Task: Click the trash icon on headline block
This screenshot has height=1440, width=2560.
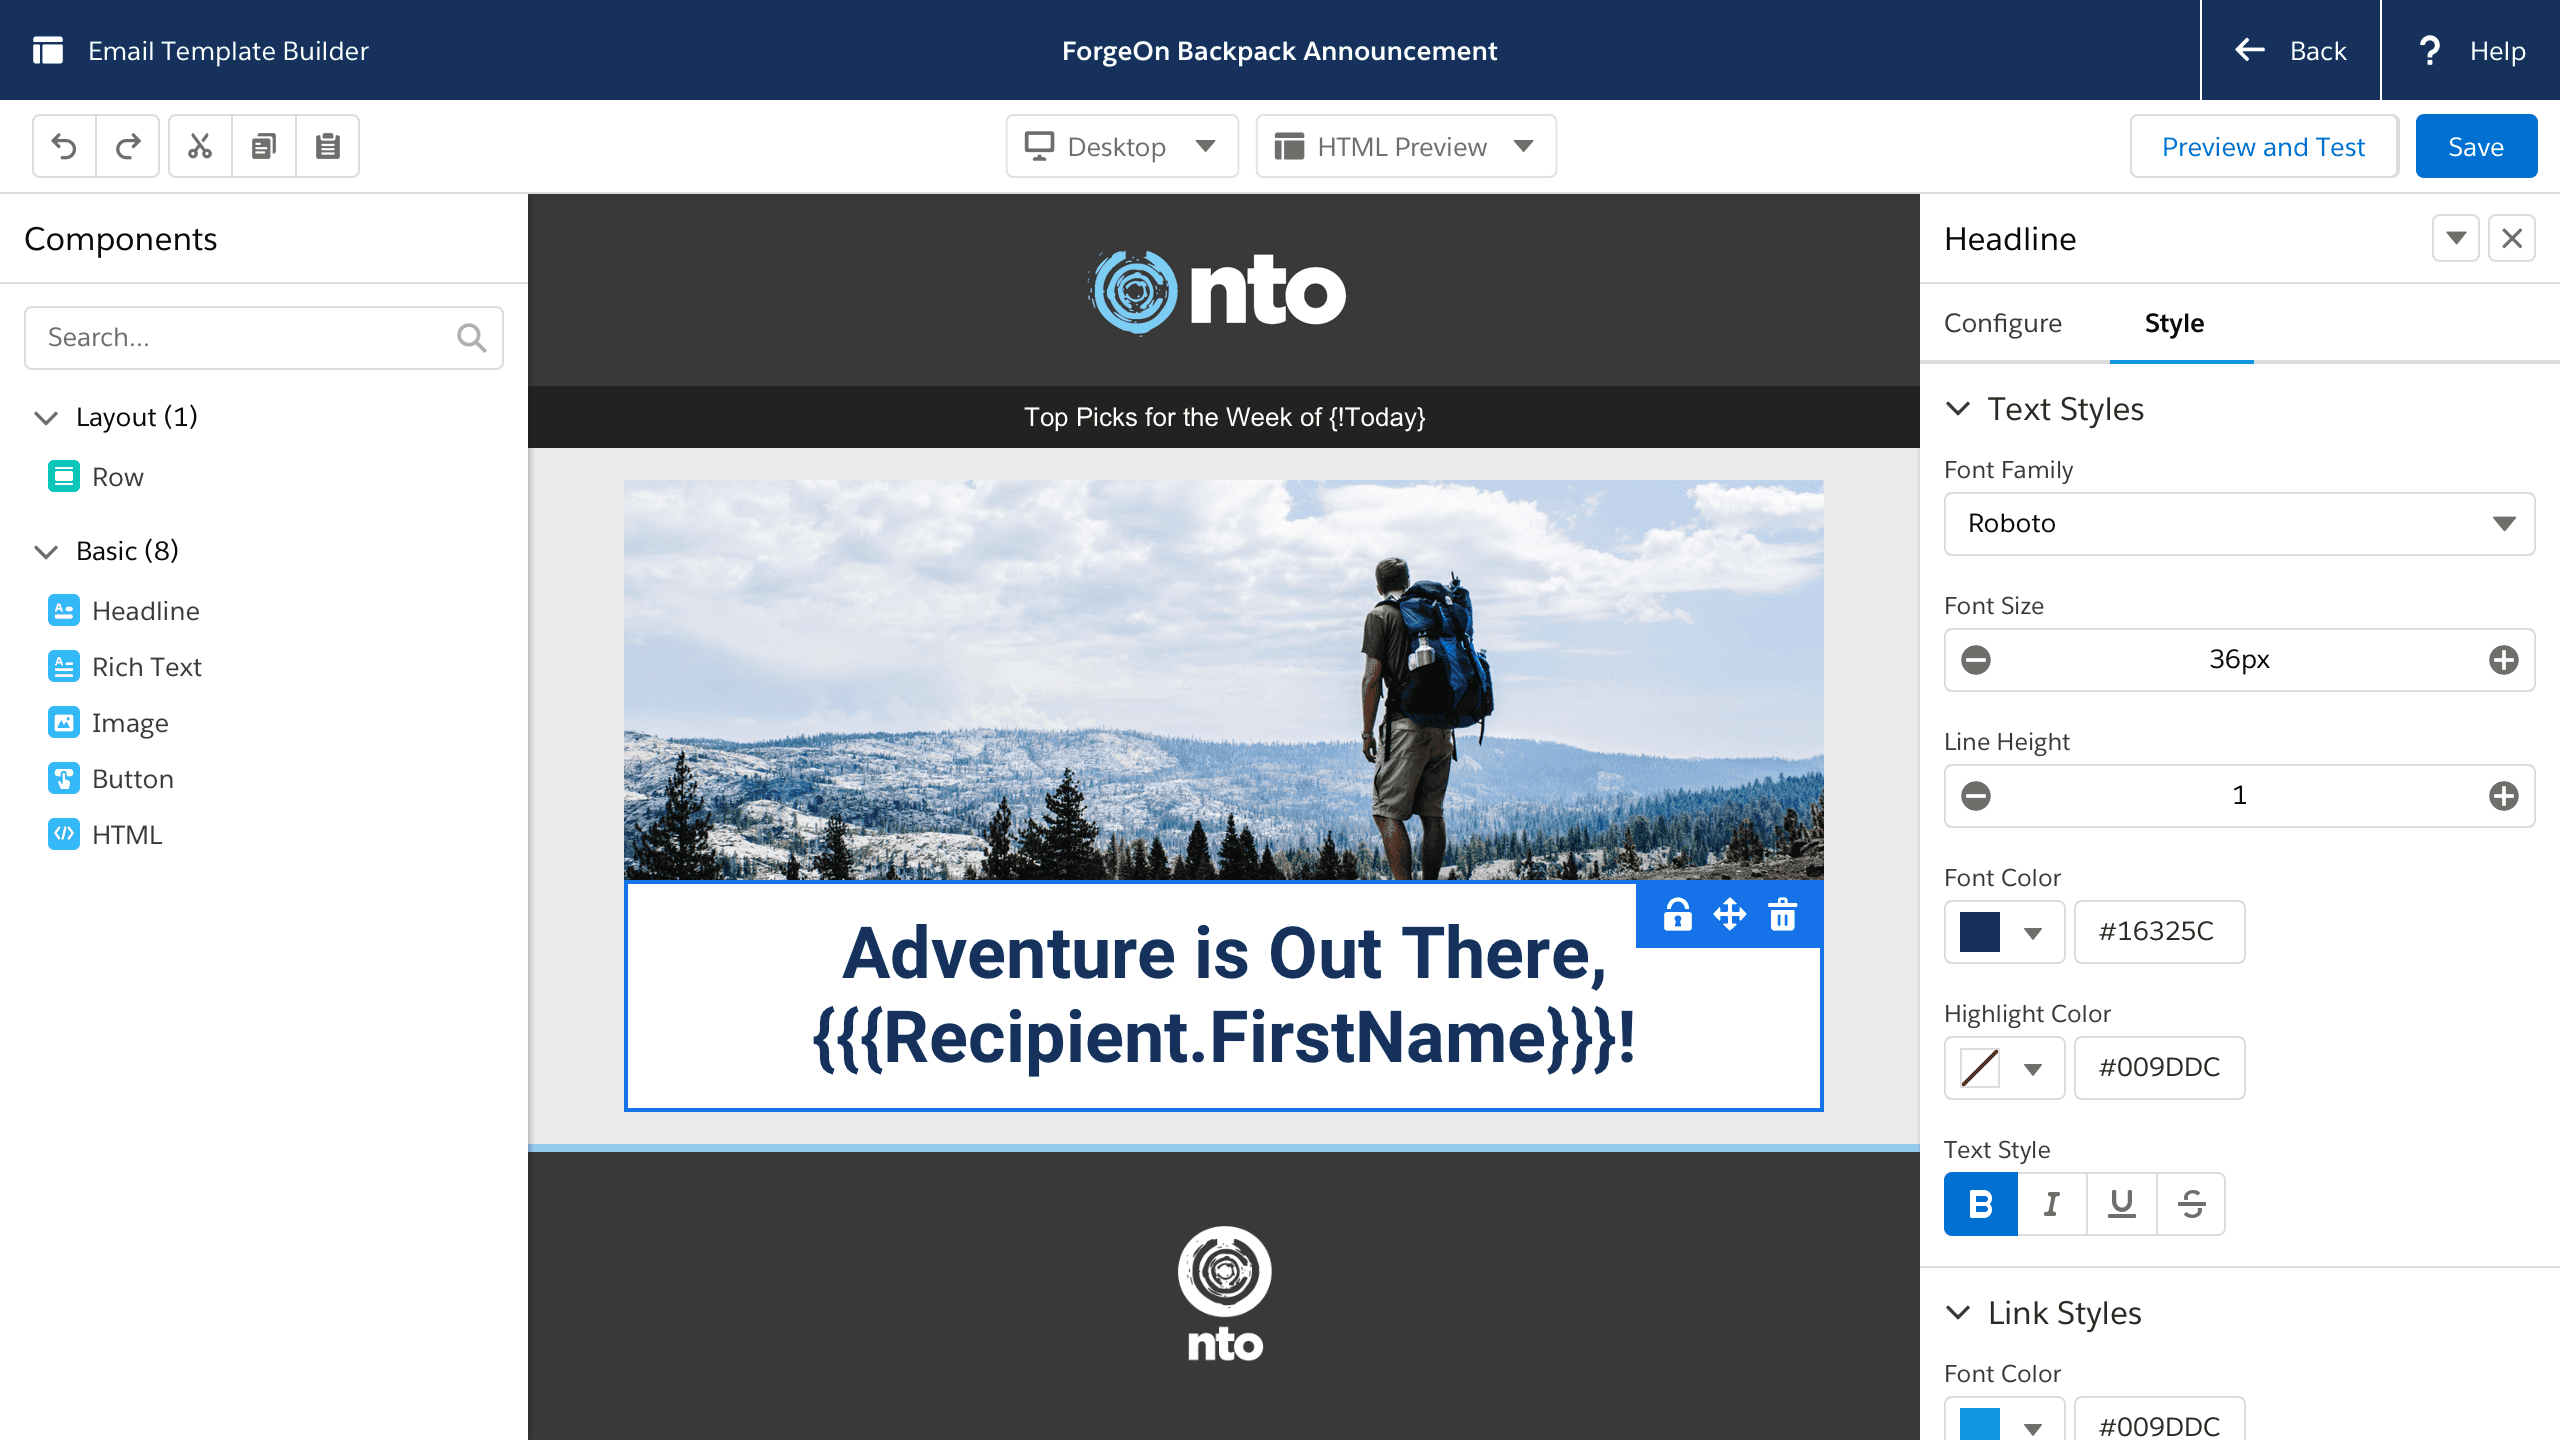Action: click(1782, 914)
